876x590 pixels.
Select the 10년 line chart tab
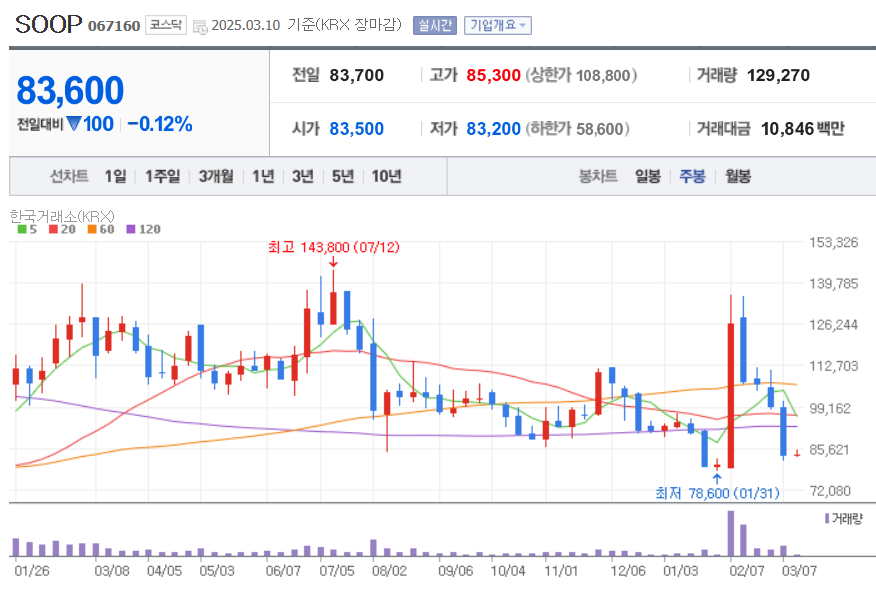tap(387, 177)
